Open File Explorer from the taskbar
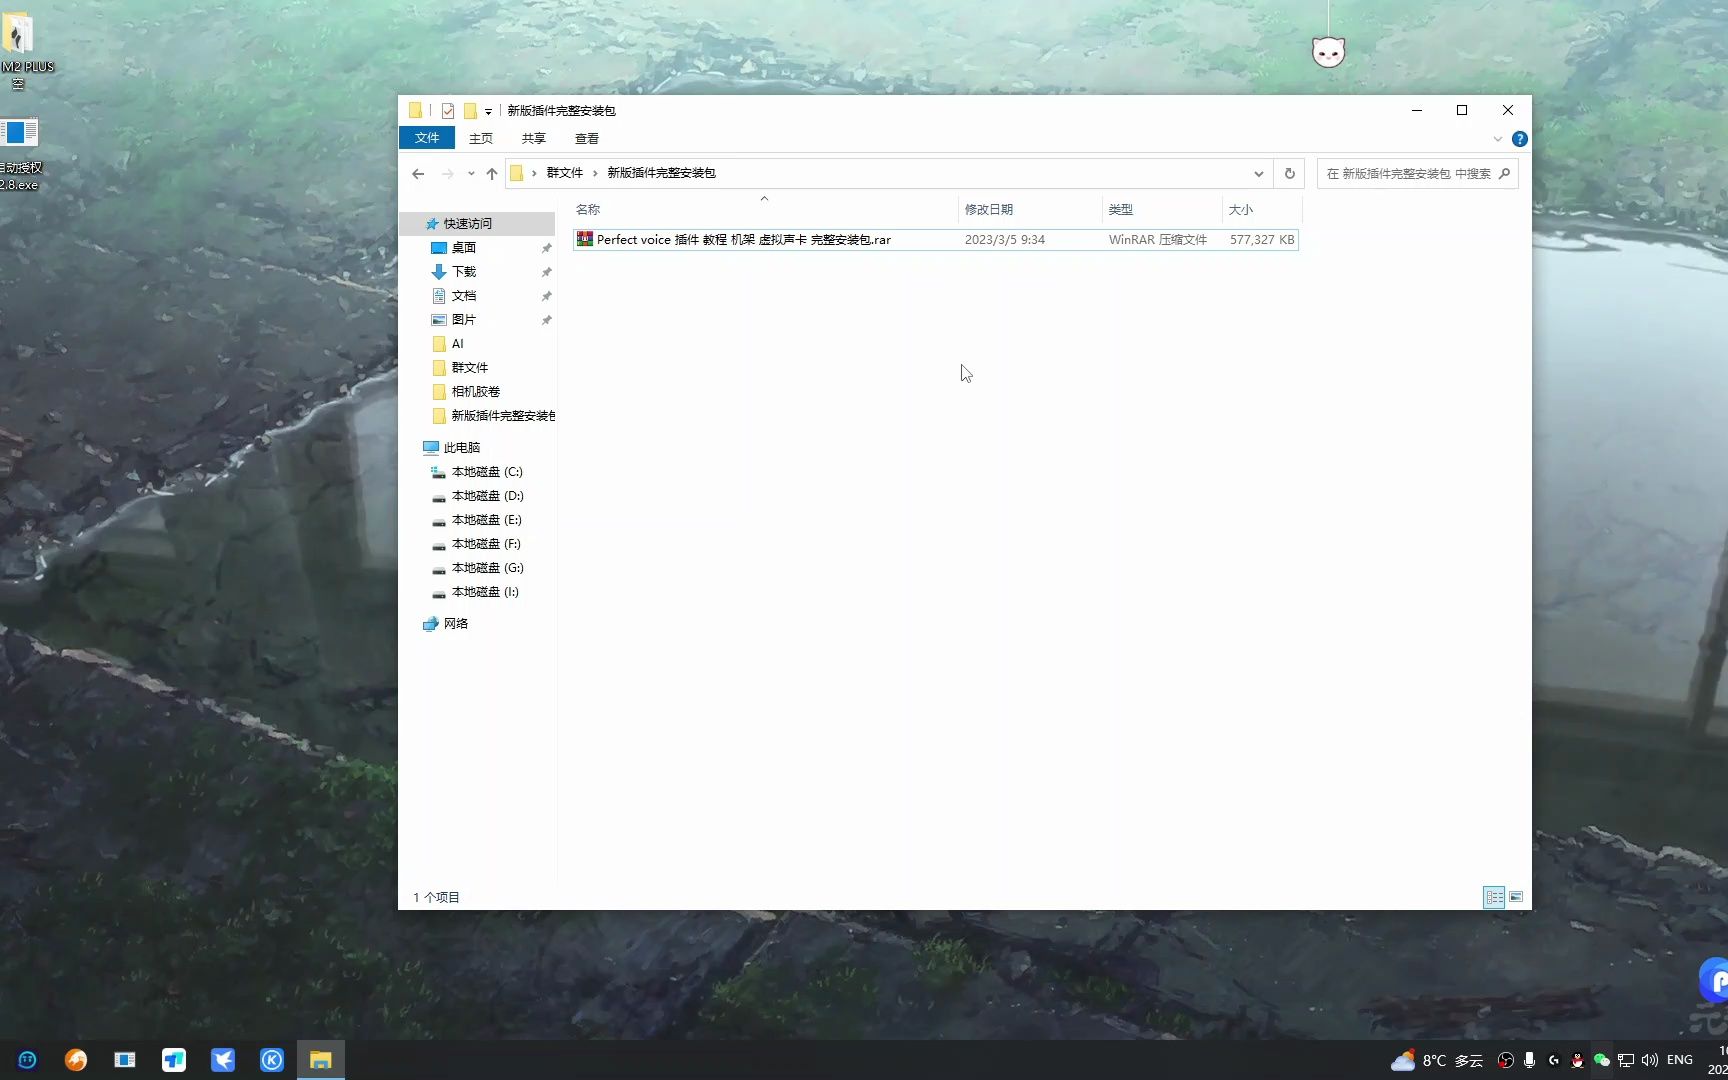 click(320, 1060)
